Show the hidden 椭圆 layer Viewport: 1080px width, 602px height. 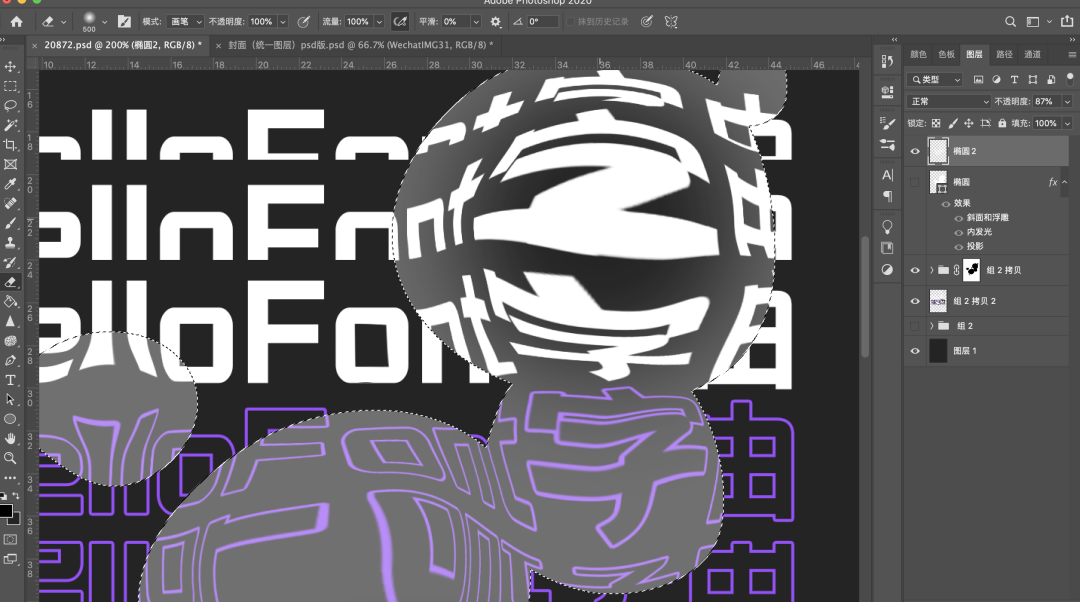[915, 182]
